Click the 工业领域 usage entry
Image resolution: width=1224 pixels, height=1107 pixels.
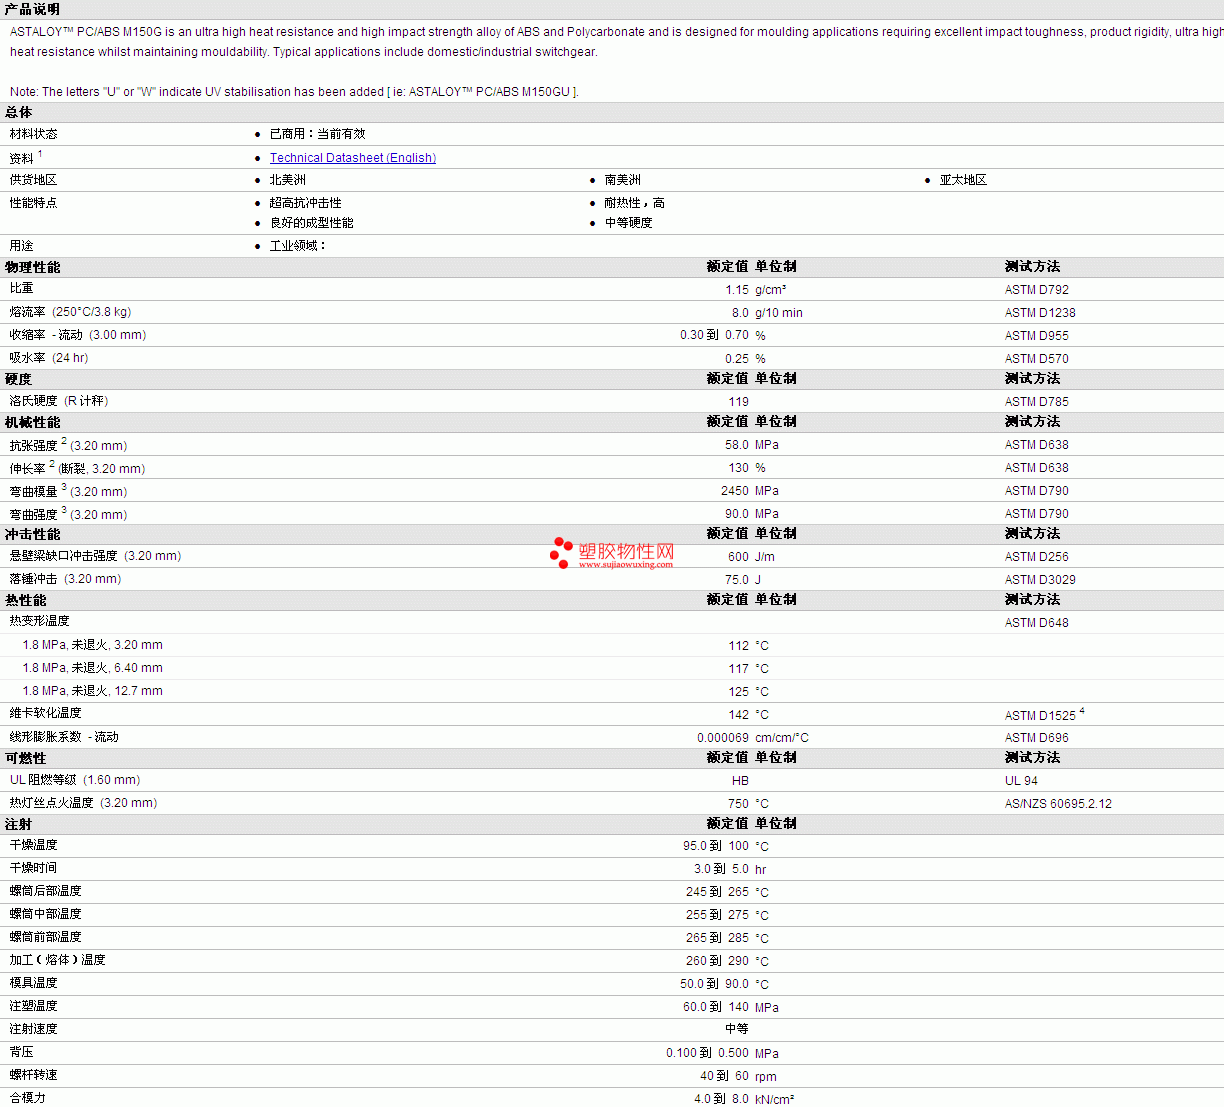tap(298, 246)
